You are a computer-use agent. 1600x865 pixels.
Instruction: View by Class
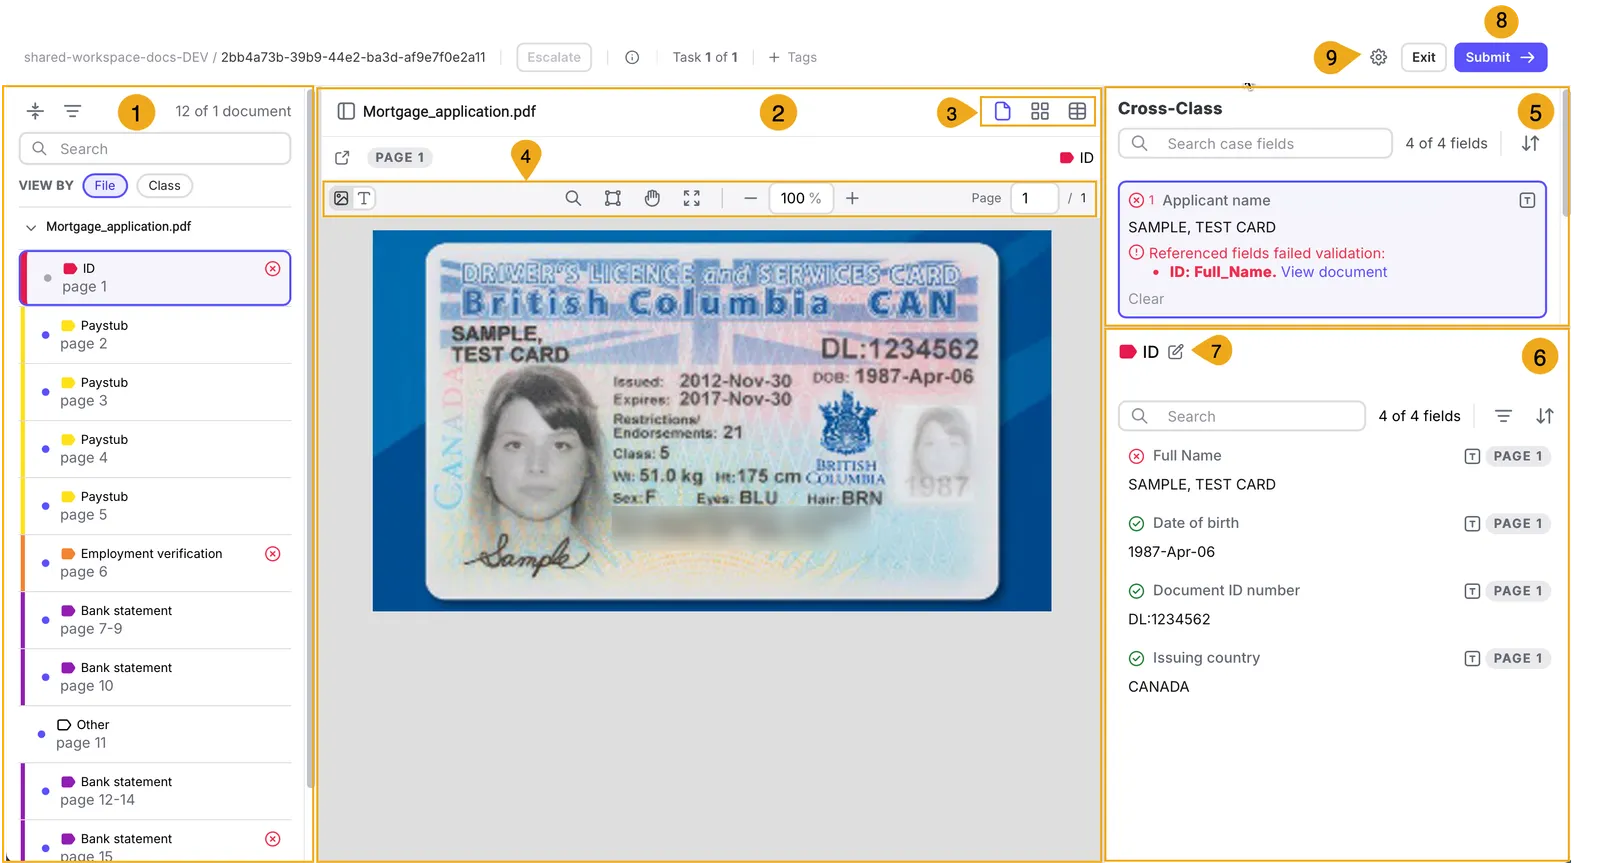(165, 185)
